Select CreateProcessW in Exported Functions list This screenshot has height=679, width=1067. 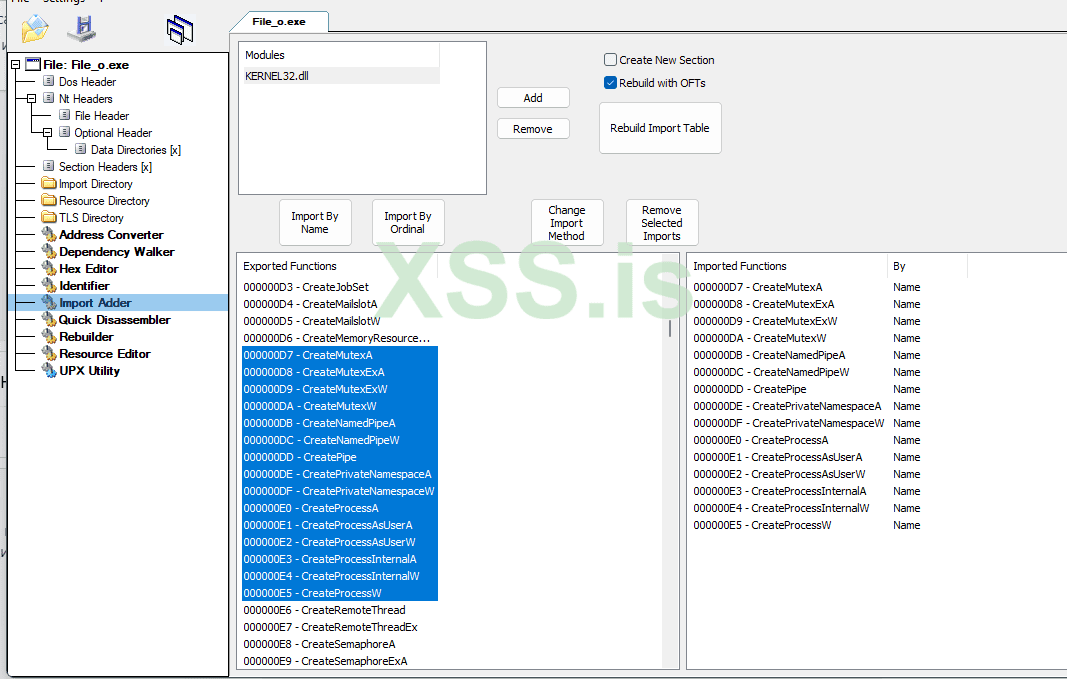[340, 593]
